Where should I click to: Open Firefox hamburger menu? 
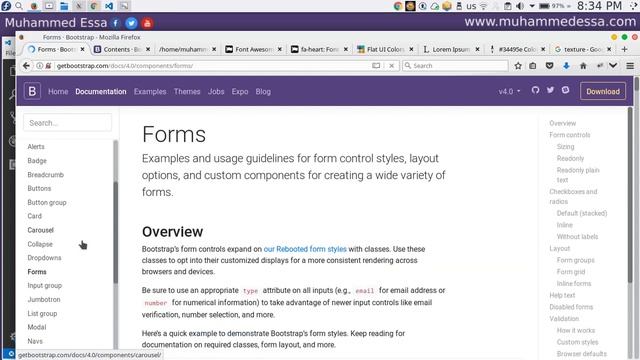point(630,66)
